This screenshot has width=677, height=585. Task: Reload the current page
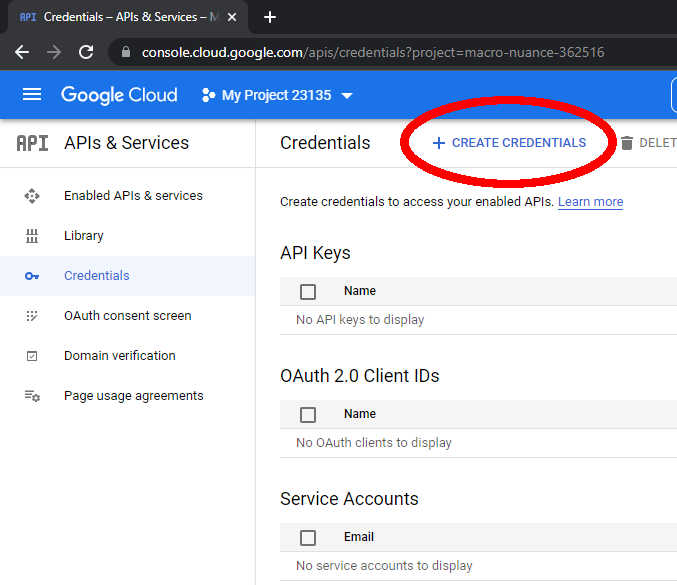86,52
